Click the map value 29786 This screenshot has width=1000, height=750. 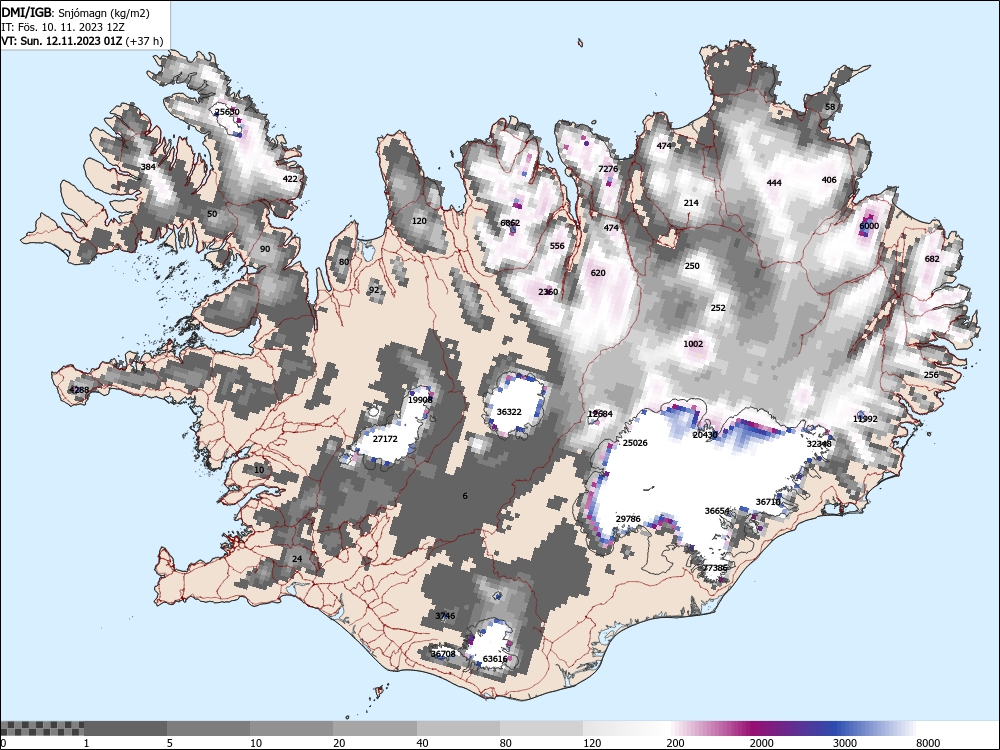[x=628, y=518]
